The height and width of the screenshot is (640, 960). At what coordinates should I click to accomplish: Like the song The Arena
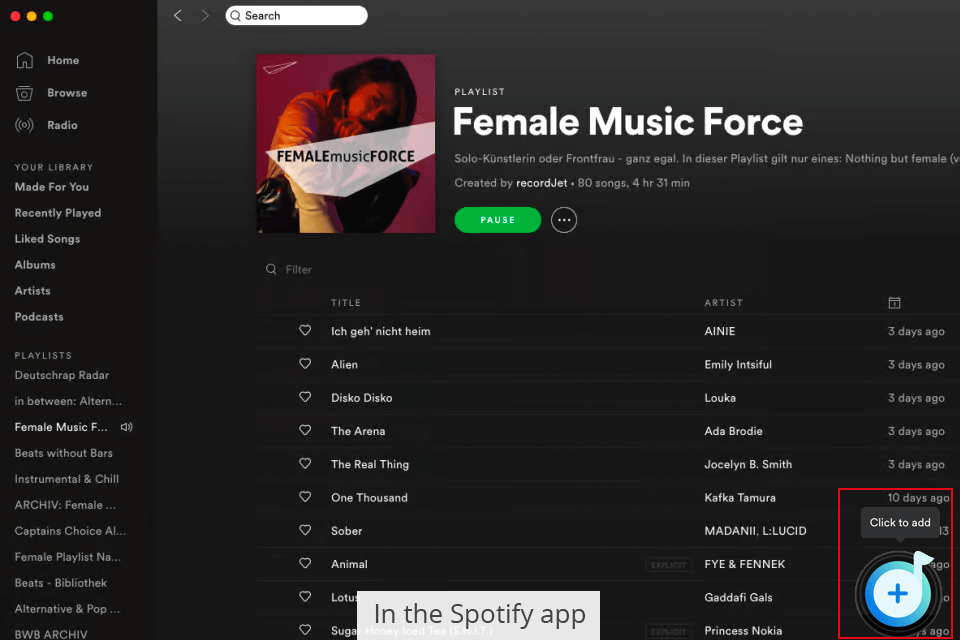[305, 431]
